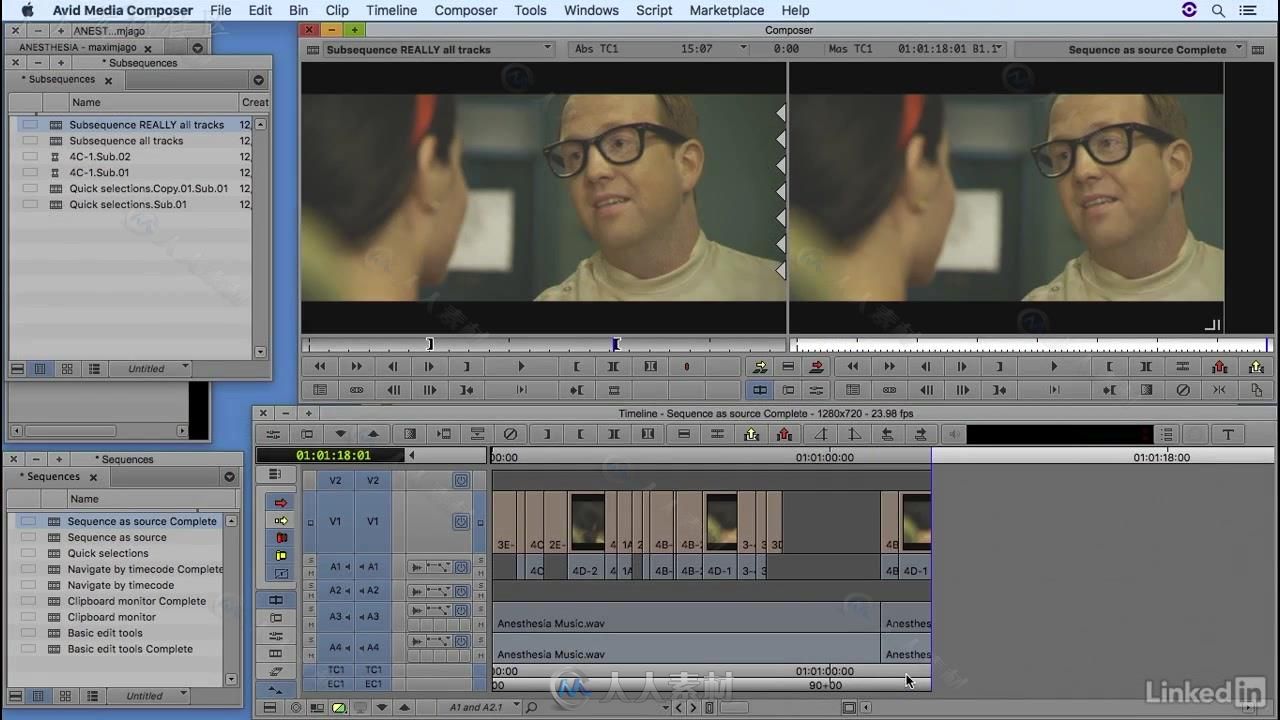Switch Subsequences bin to frame view icon
This screenshot has width=1280, height=720.
[x=67, y=369]
